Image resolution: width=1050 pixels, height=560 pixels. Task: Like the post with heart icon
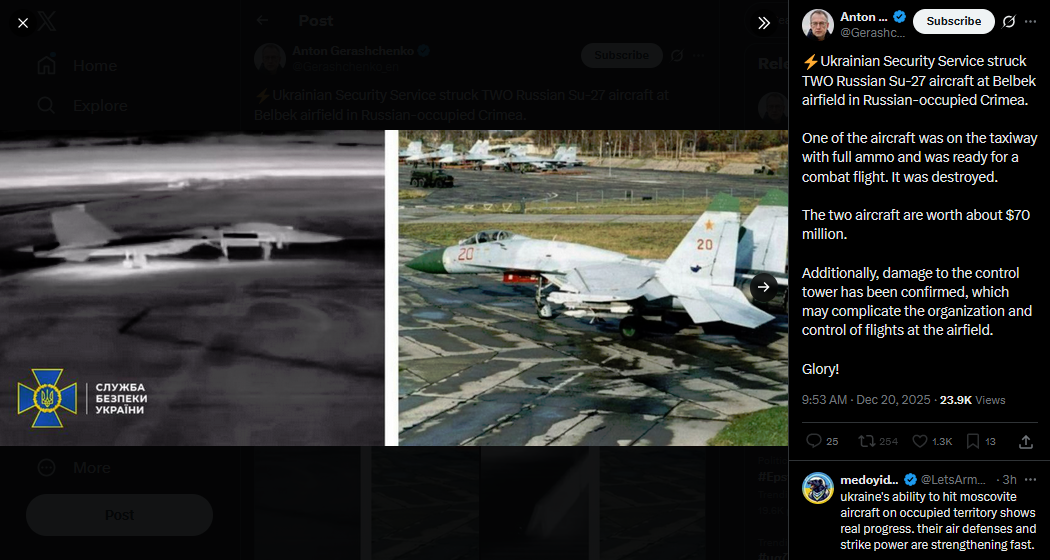(x=920, y=441)
